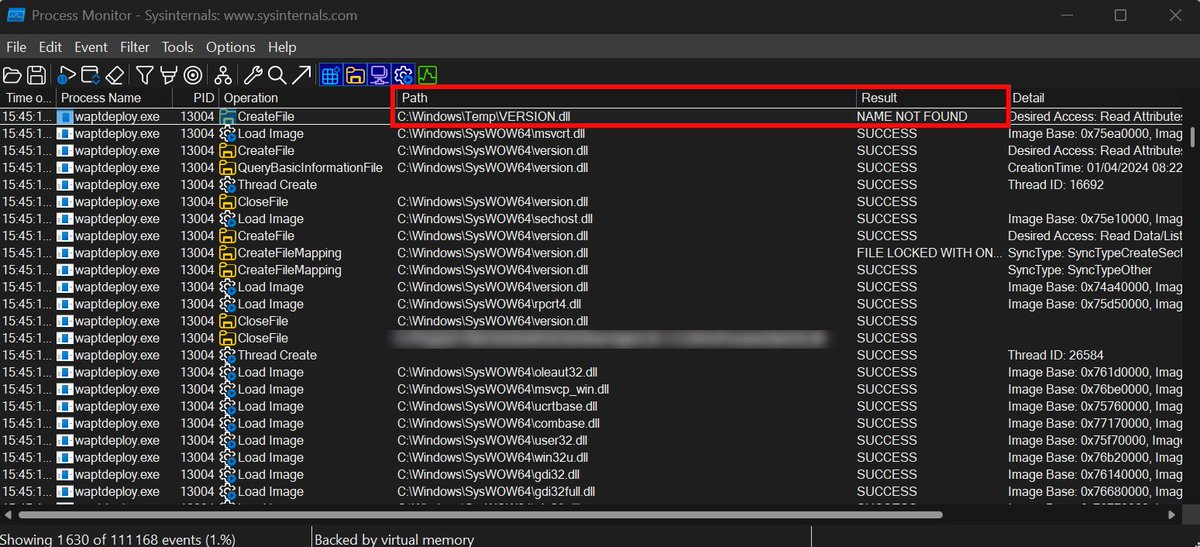This screenshot has height=547, width=1200.
Task: Select the ucrtbase.dll path row
Action: 498,406
